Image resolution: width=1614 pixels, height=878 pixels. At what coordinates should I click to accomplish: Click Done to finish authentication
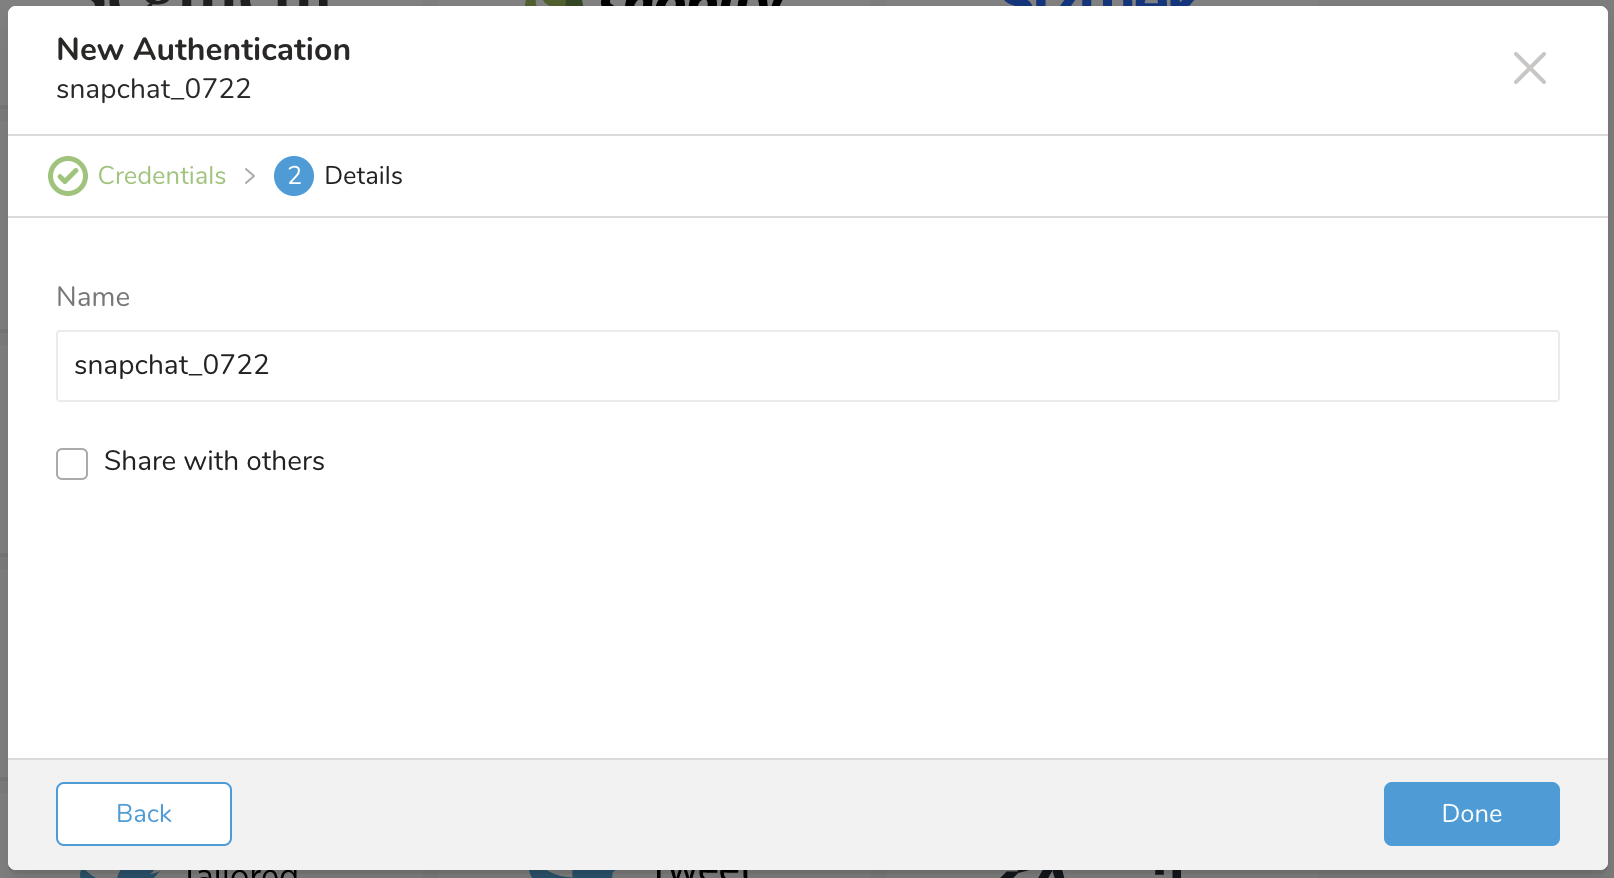click(x=1471, y=813)
